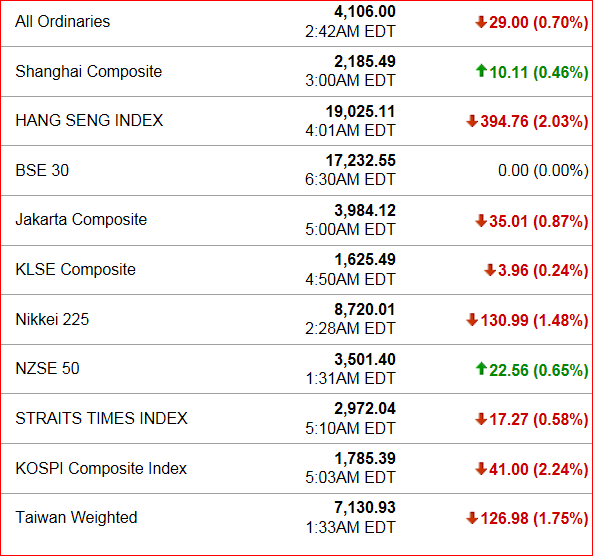The height and width of the screenshot is (556, 593).
Task: Click green up arrow beside 22.56 change
Action: point(481,369)
